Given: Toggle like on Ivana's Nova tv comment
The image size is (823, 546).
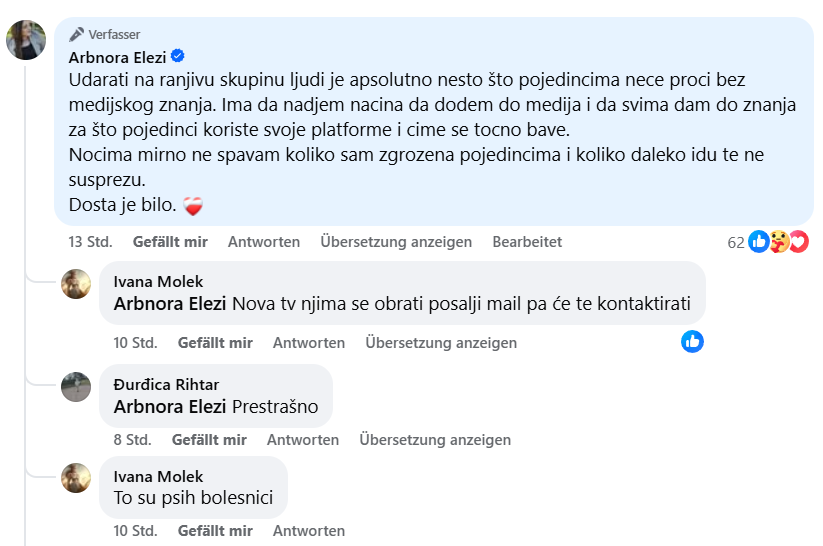Looking at the screenshot, I should pos(215,343).
